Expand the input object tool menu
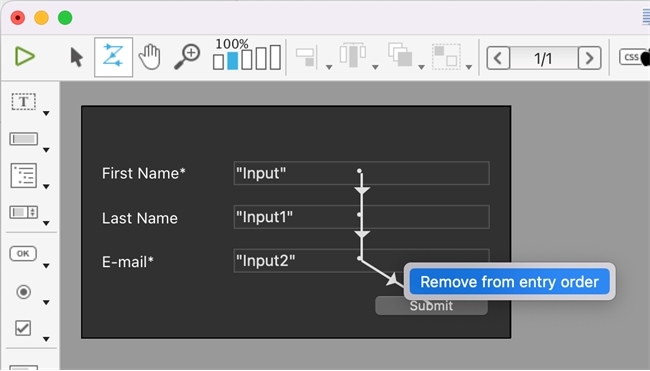The height and width of the screenshot is (371, 650). (x=46, y=150)
